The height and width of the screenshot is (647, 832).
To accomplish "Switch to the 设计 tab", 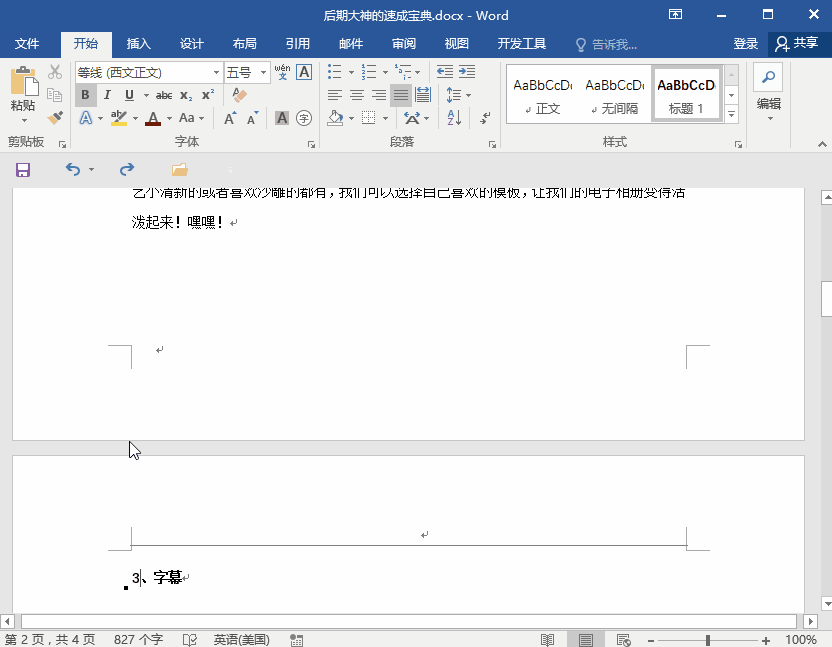I will coord(192,44).
